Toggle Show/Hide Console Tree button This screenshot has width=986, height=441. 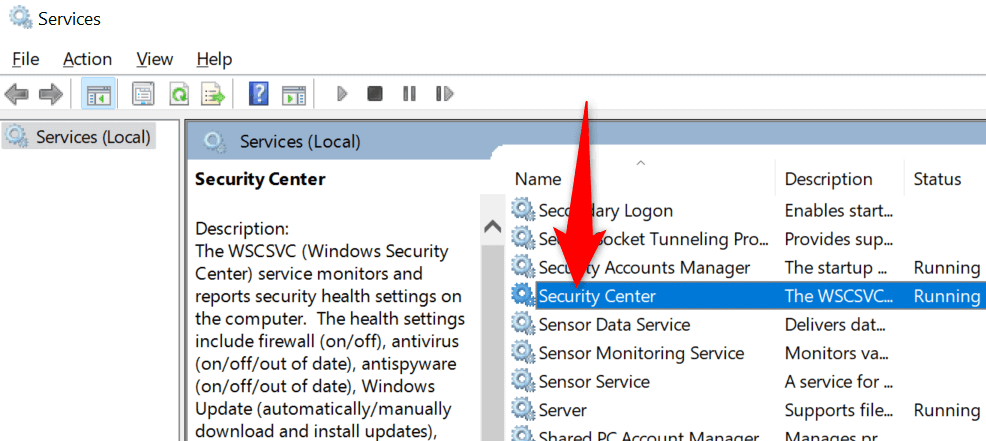[98, 94]
